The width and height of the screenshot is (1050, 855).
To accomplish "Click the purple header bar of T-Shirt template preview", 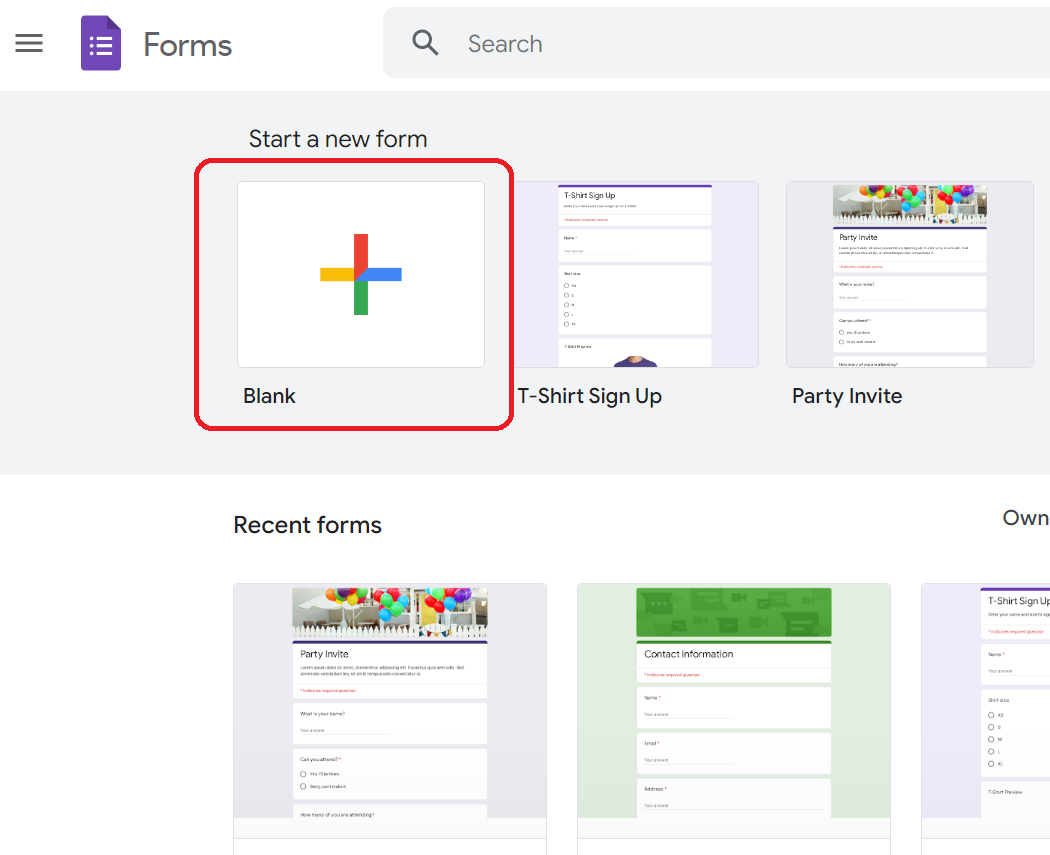I will (x=634, y=186).
